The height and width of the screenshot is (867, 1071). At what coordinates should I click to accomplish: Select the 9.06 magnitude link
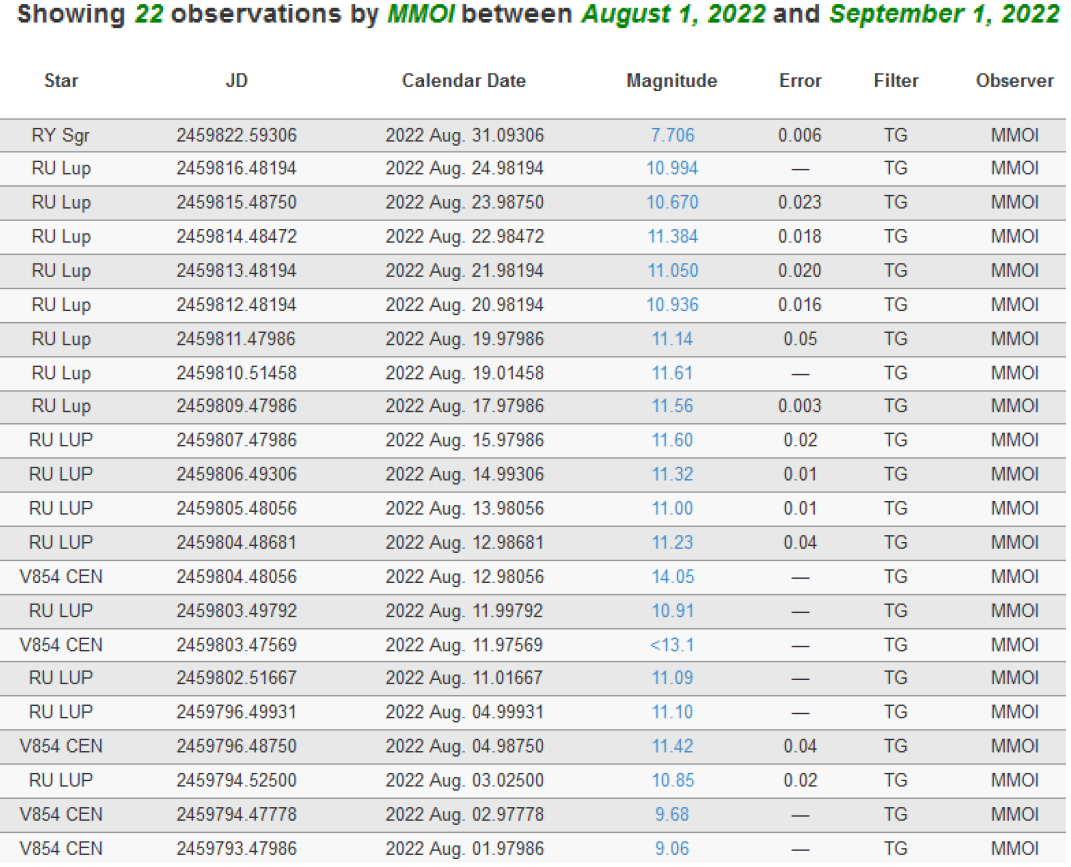point(672,849)
